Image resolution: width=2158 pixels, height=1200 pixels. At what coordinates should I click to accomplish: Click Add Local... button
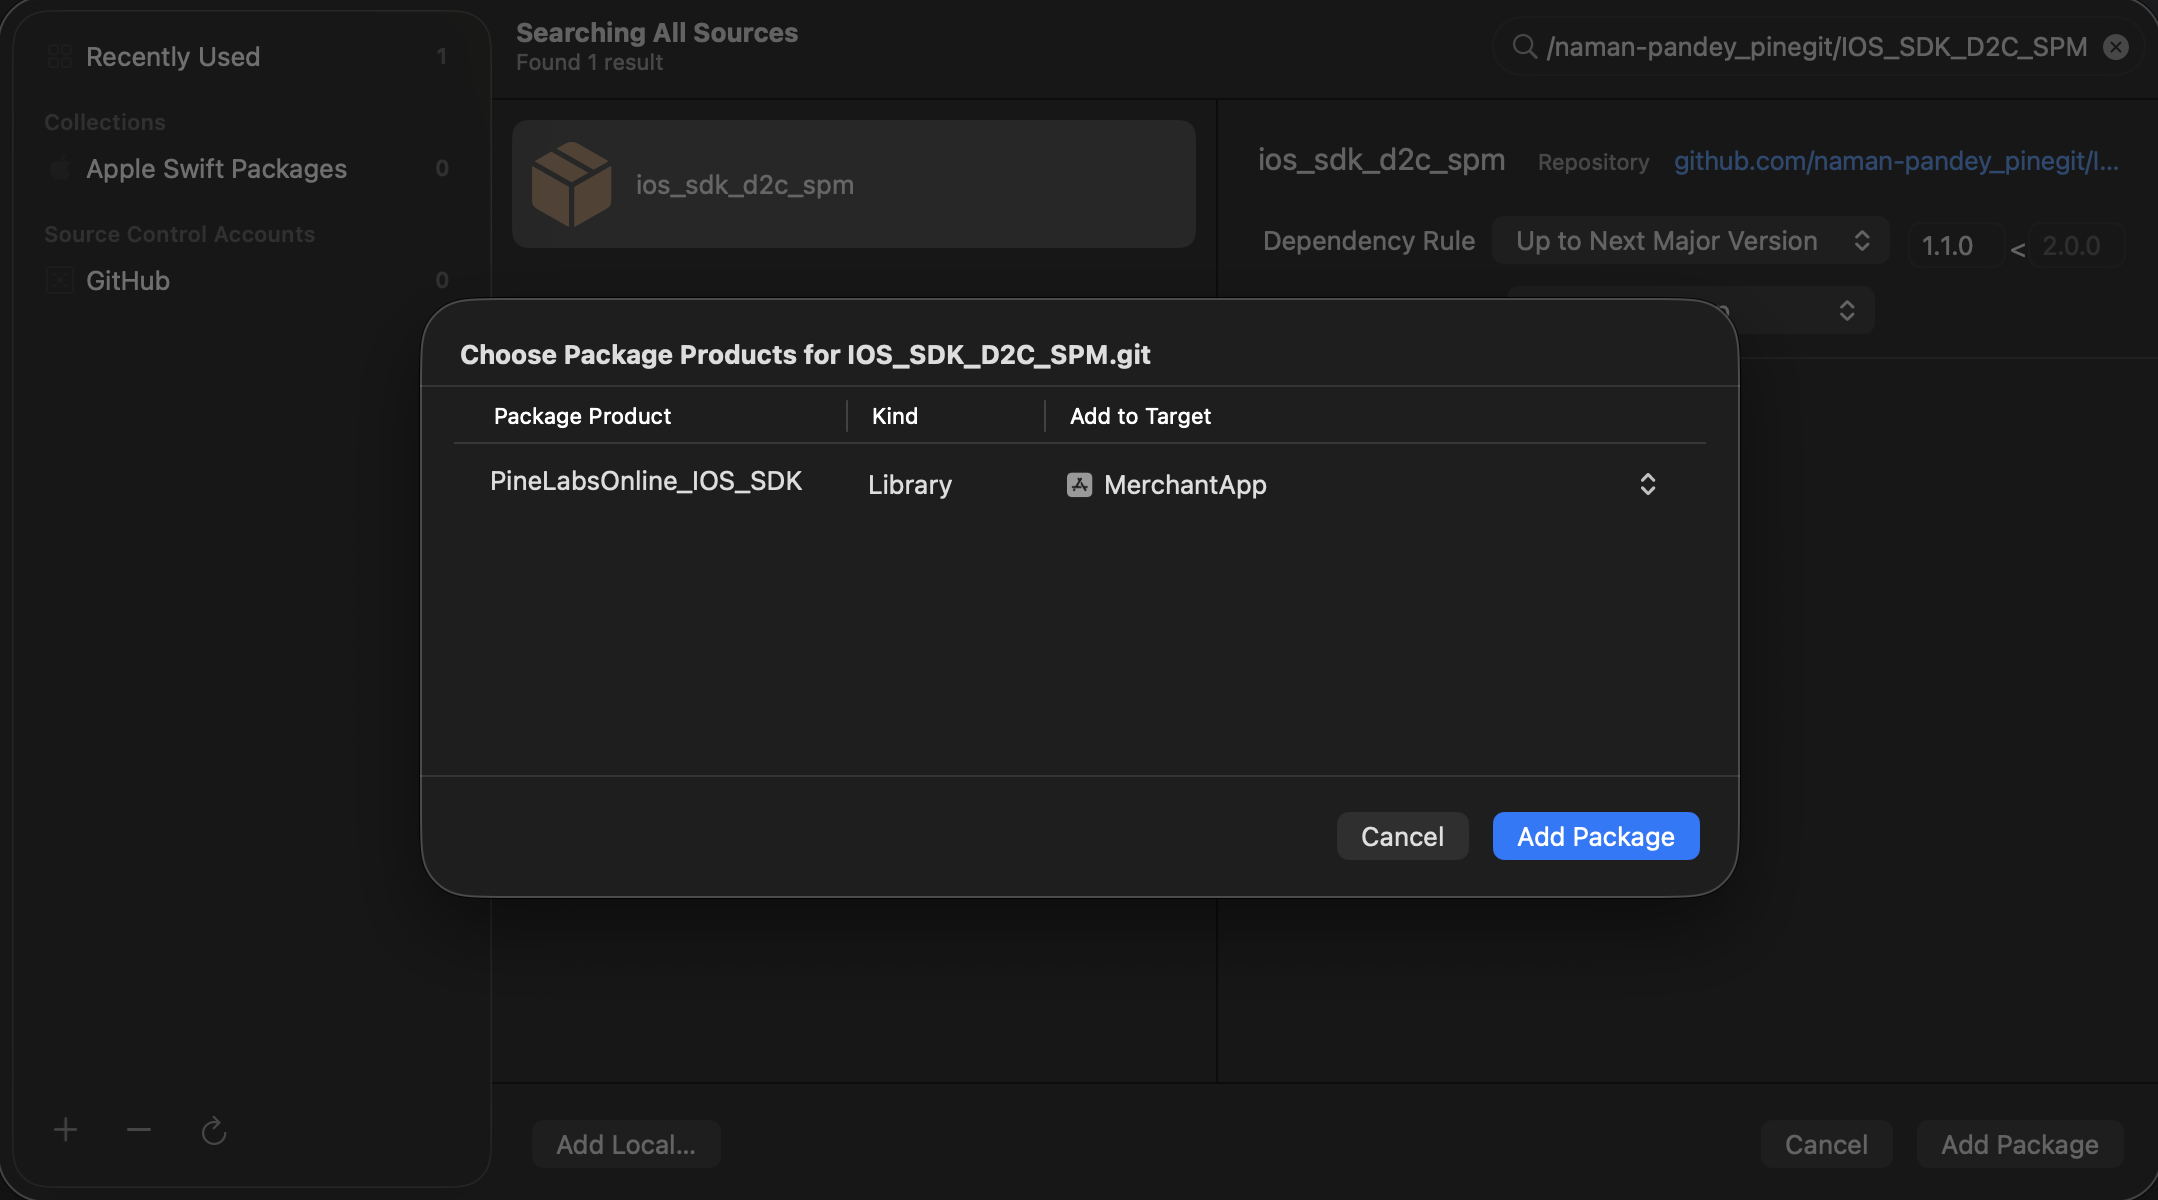(x=626, y=1144)
